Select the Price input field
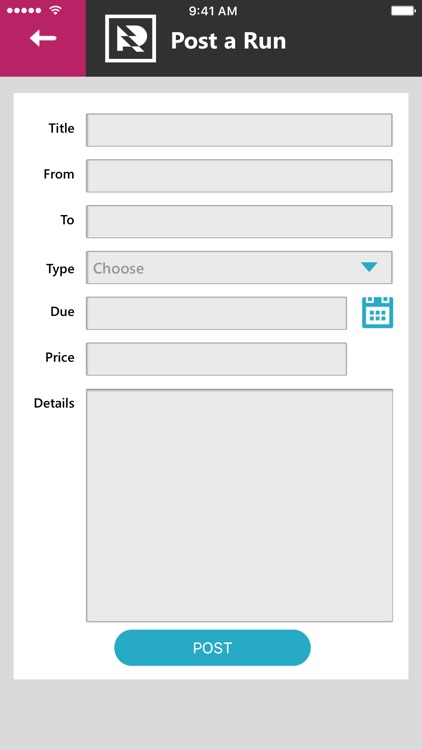 216,359
